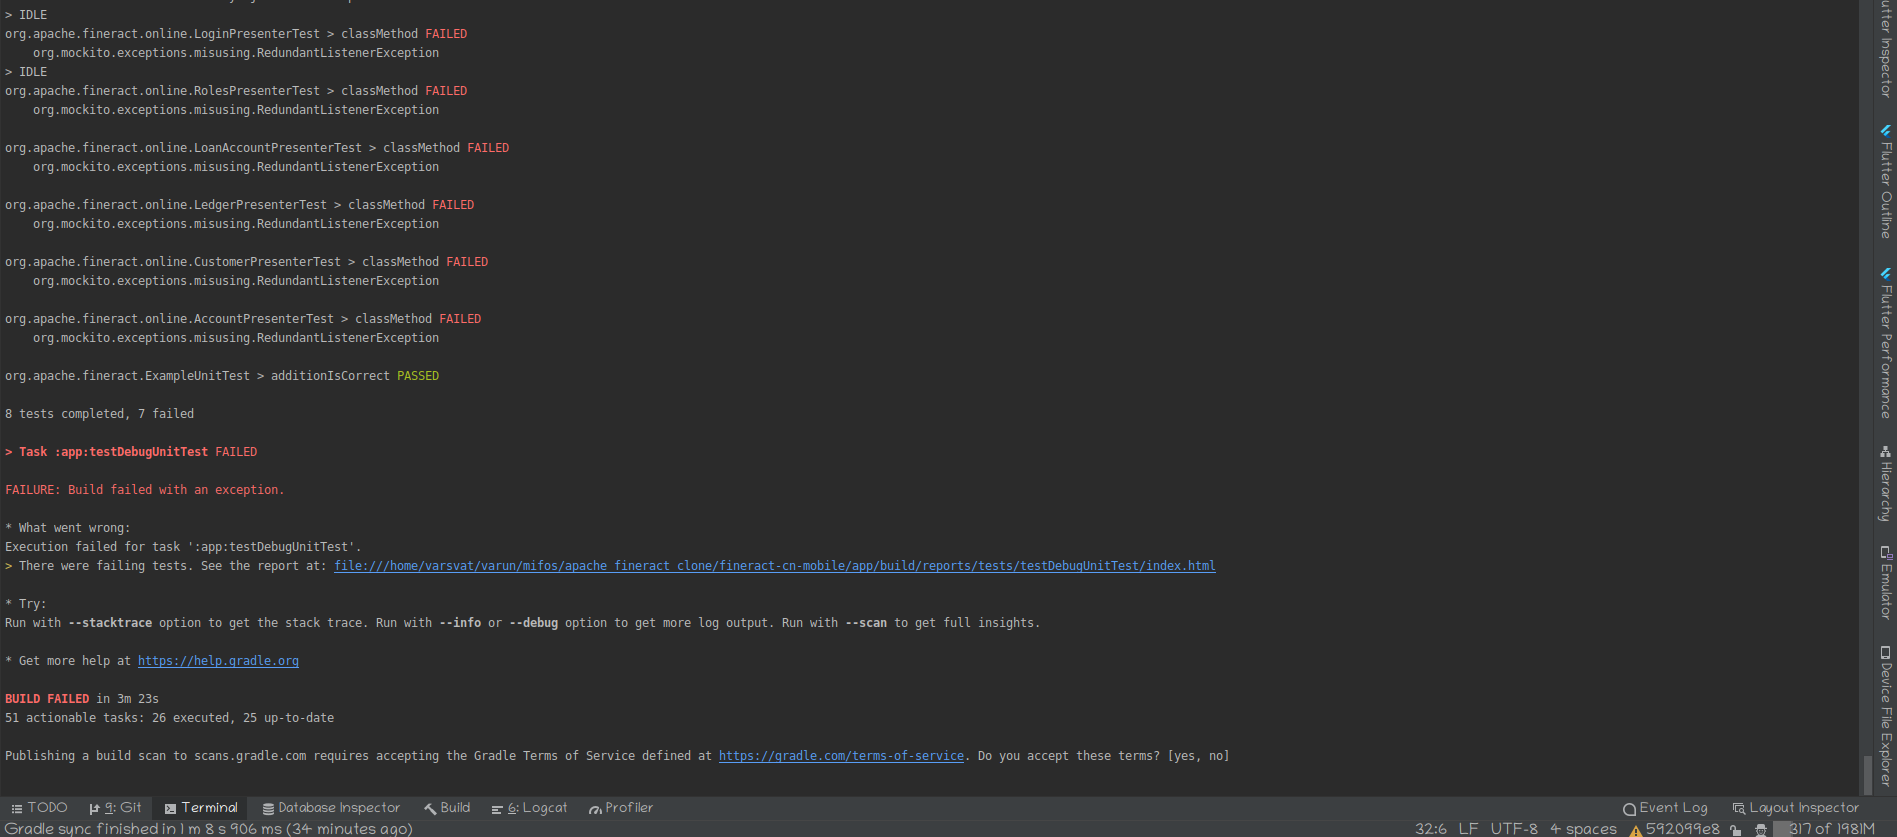Open the Layout Inspector panel

[x=1795, y=808]
